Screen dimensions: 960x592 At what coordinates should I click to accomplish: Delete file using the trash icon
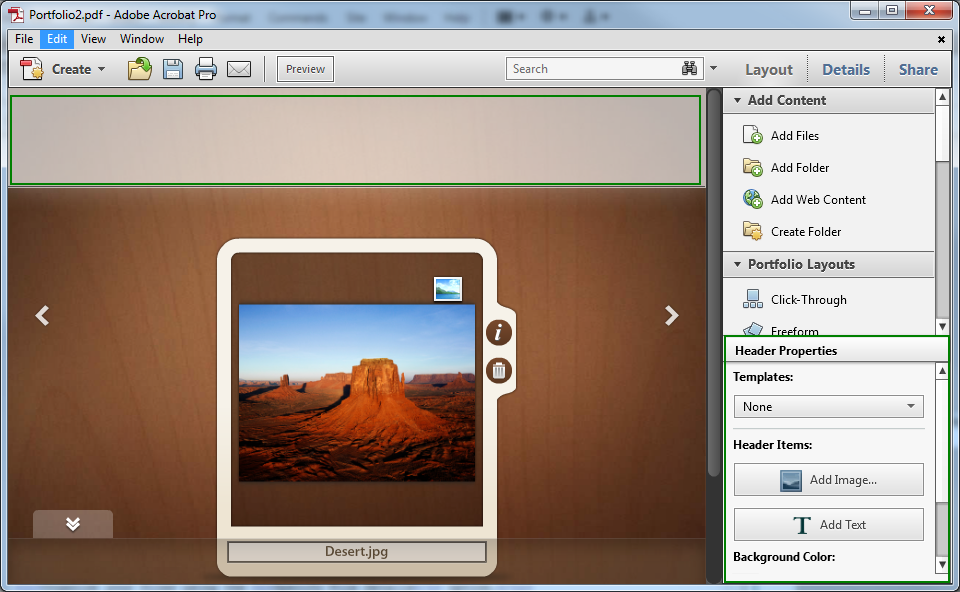click(x=499, y=371)
